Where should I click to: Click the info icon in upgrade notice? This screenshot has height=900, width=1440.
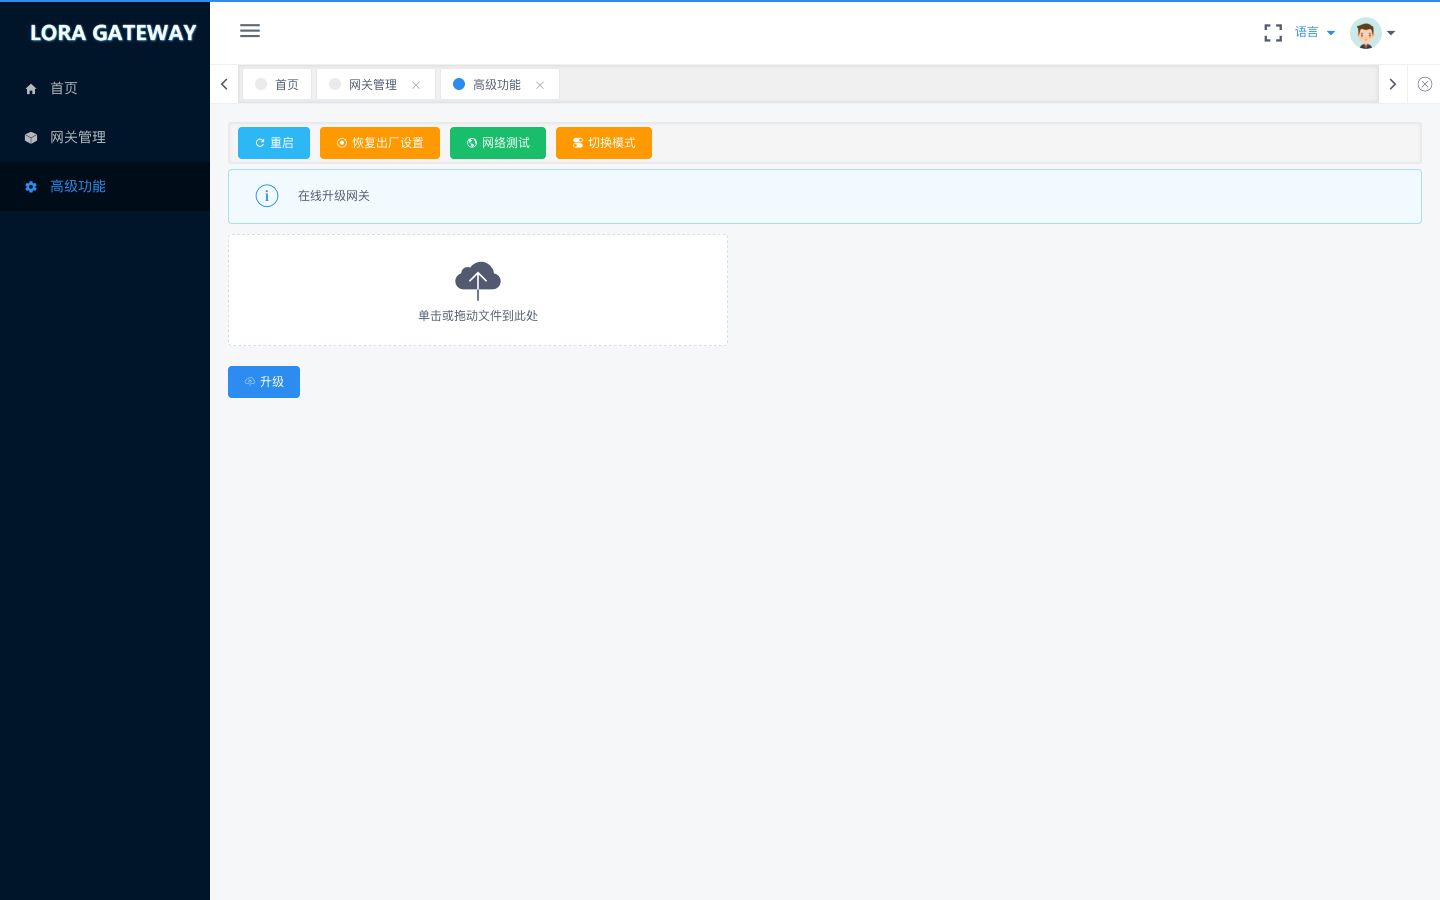pyautogui.click(x=267, y=196)
